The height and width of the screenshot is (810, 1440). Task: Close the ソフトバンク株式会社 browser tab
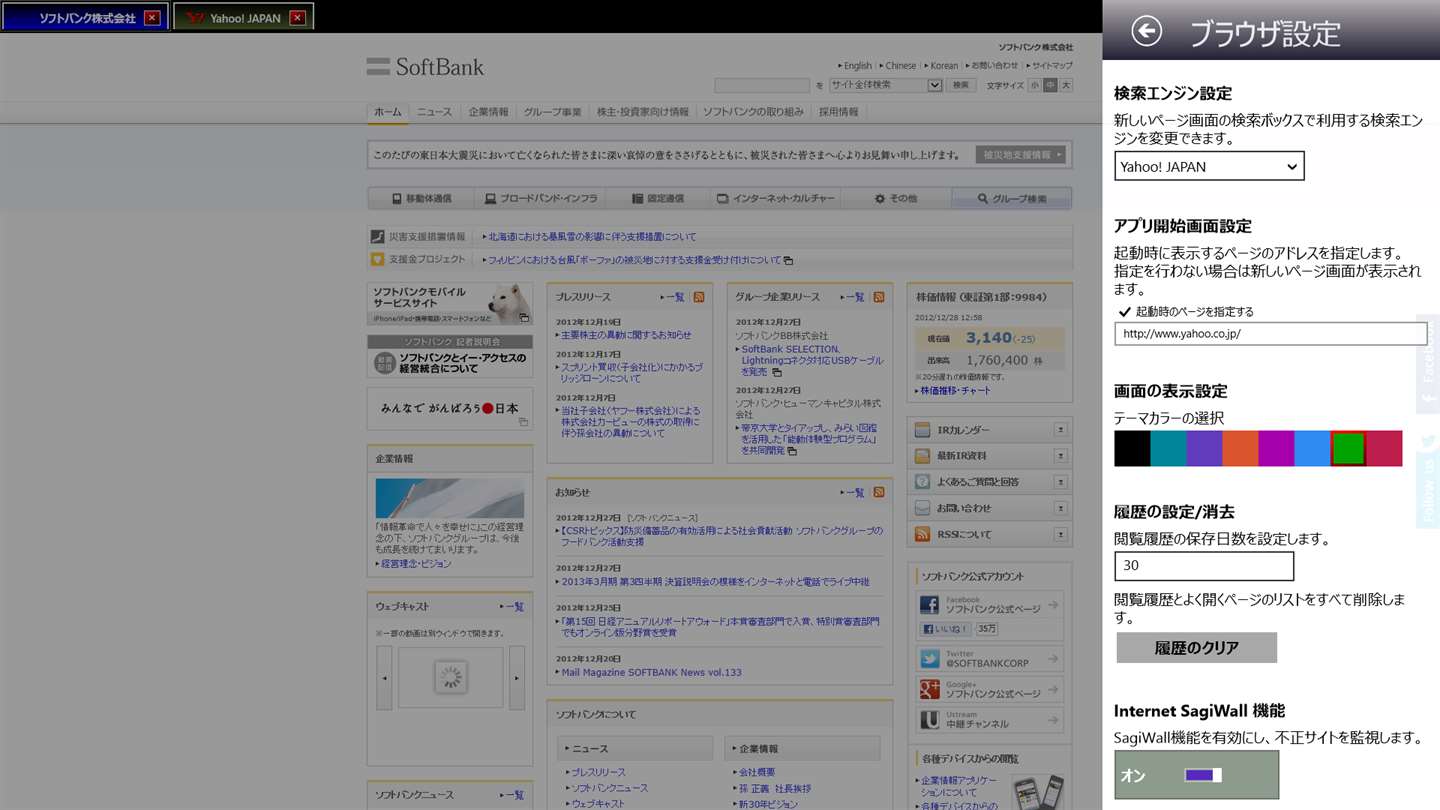coord(152,18)
